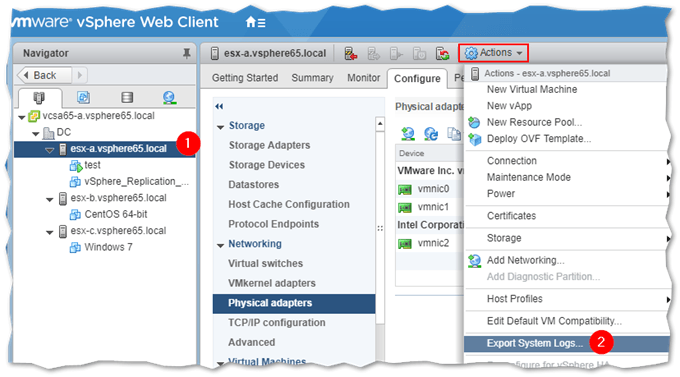Open VMkernel adapters settings
Viewport: 680px width, 377px height.
[272, 283]
